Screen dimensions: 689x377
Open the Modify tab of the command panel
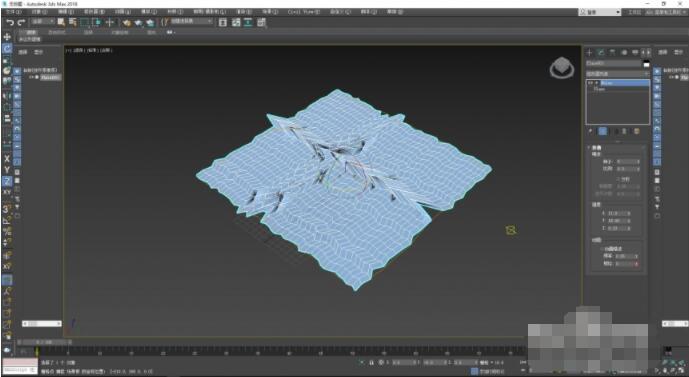click(x=601, y=52)
